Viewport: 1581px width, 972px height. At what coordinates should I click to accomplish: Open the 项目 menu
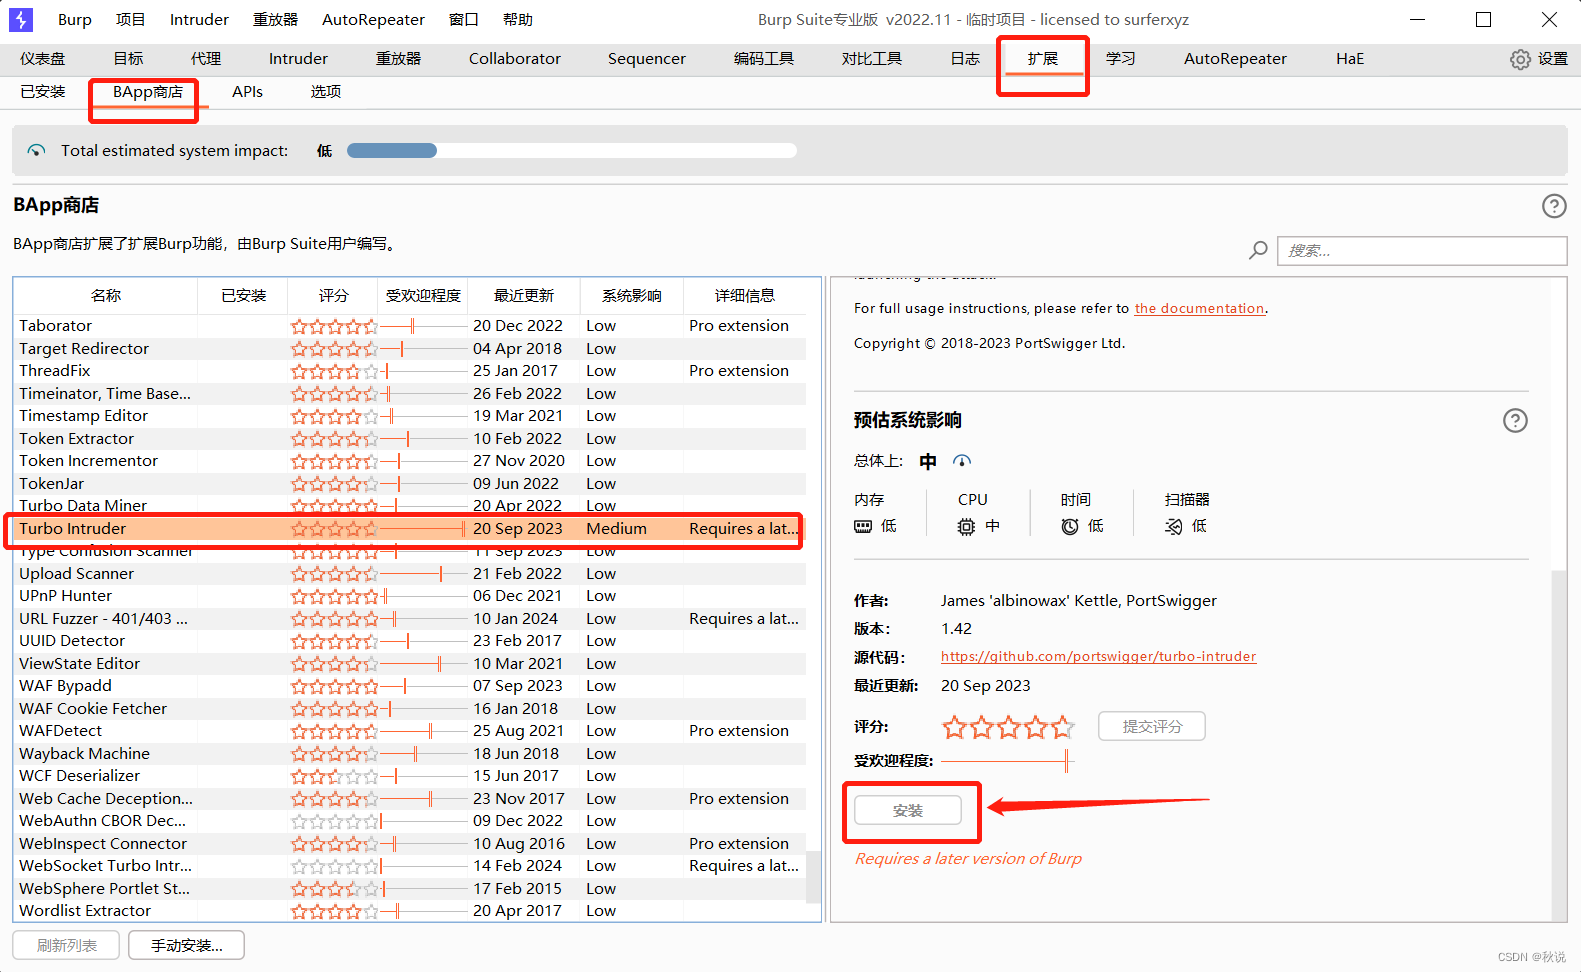(130, 19)
